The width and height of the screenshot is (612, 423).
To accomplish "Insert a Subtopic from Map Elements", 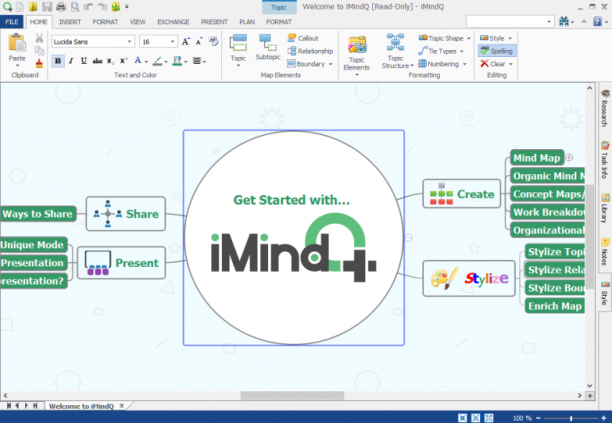I will click(268, 47).
